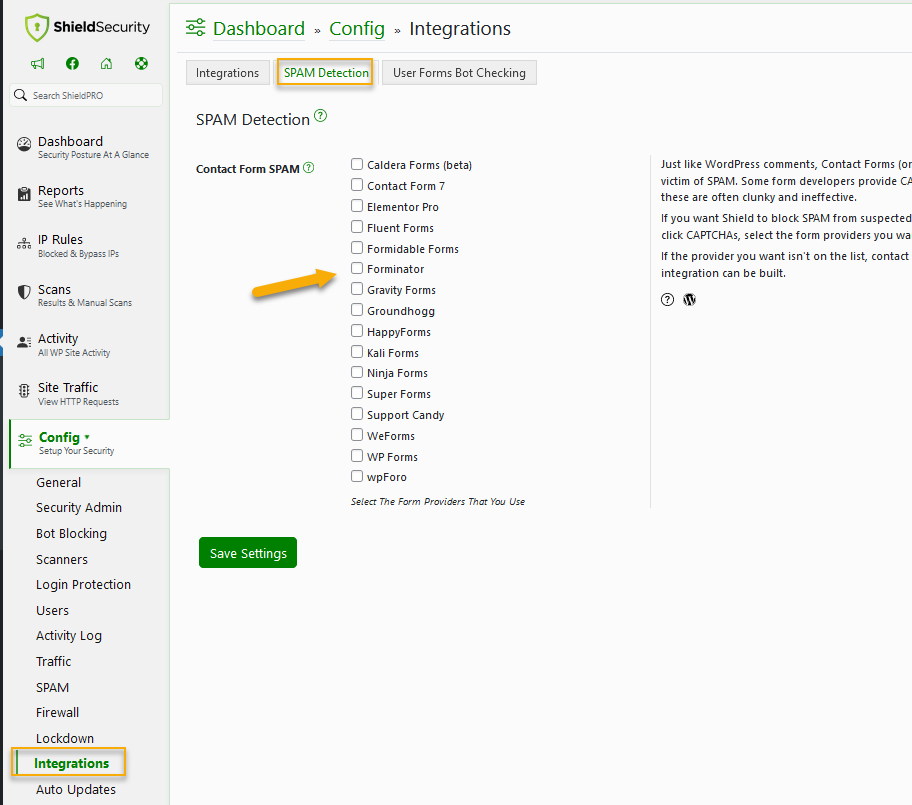This screenshot has width=912, height=805.
Task: Enable the WeForms checkbox
Action: [357, 435]
